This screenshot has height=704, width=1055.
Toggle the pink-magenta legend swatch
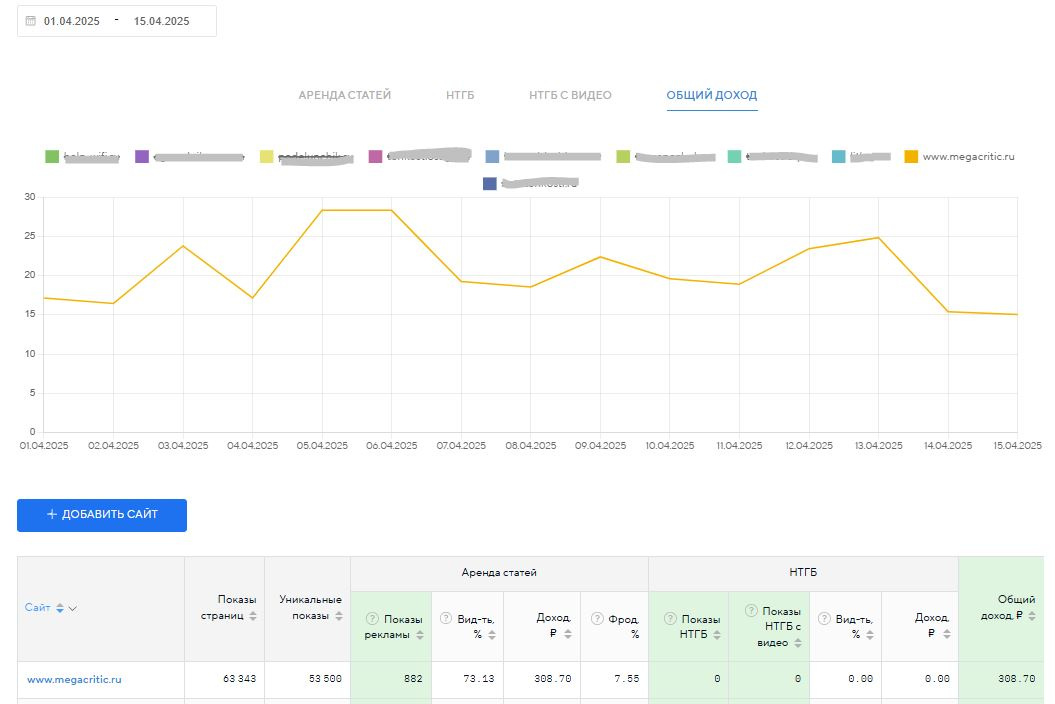pos(375,156)
